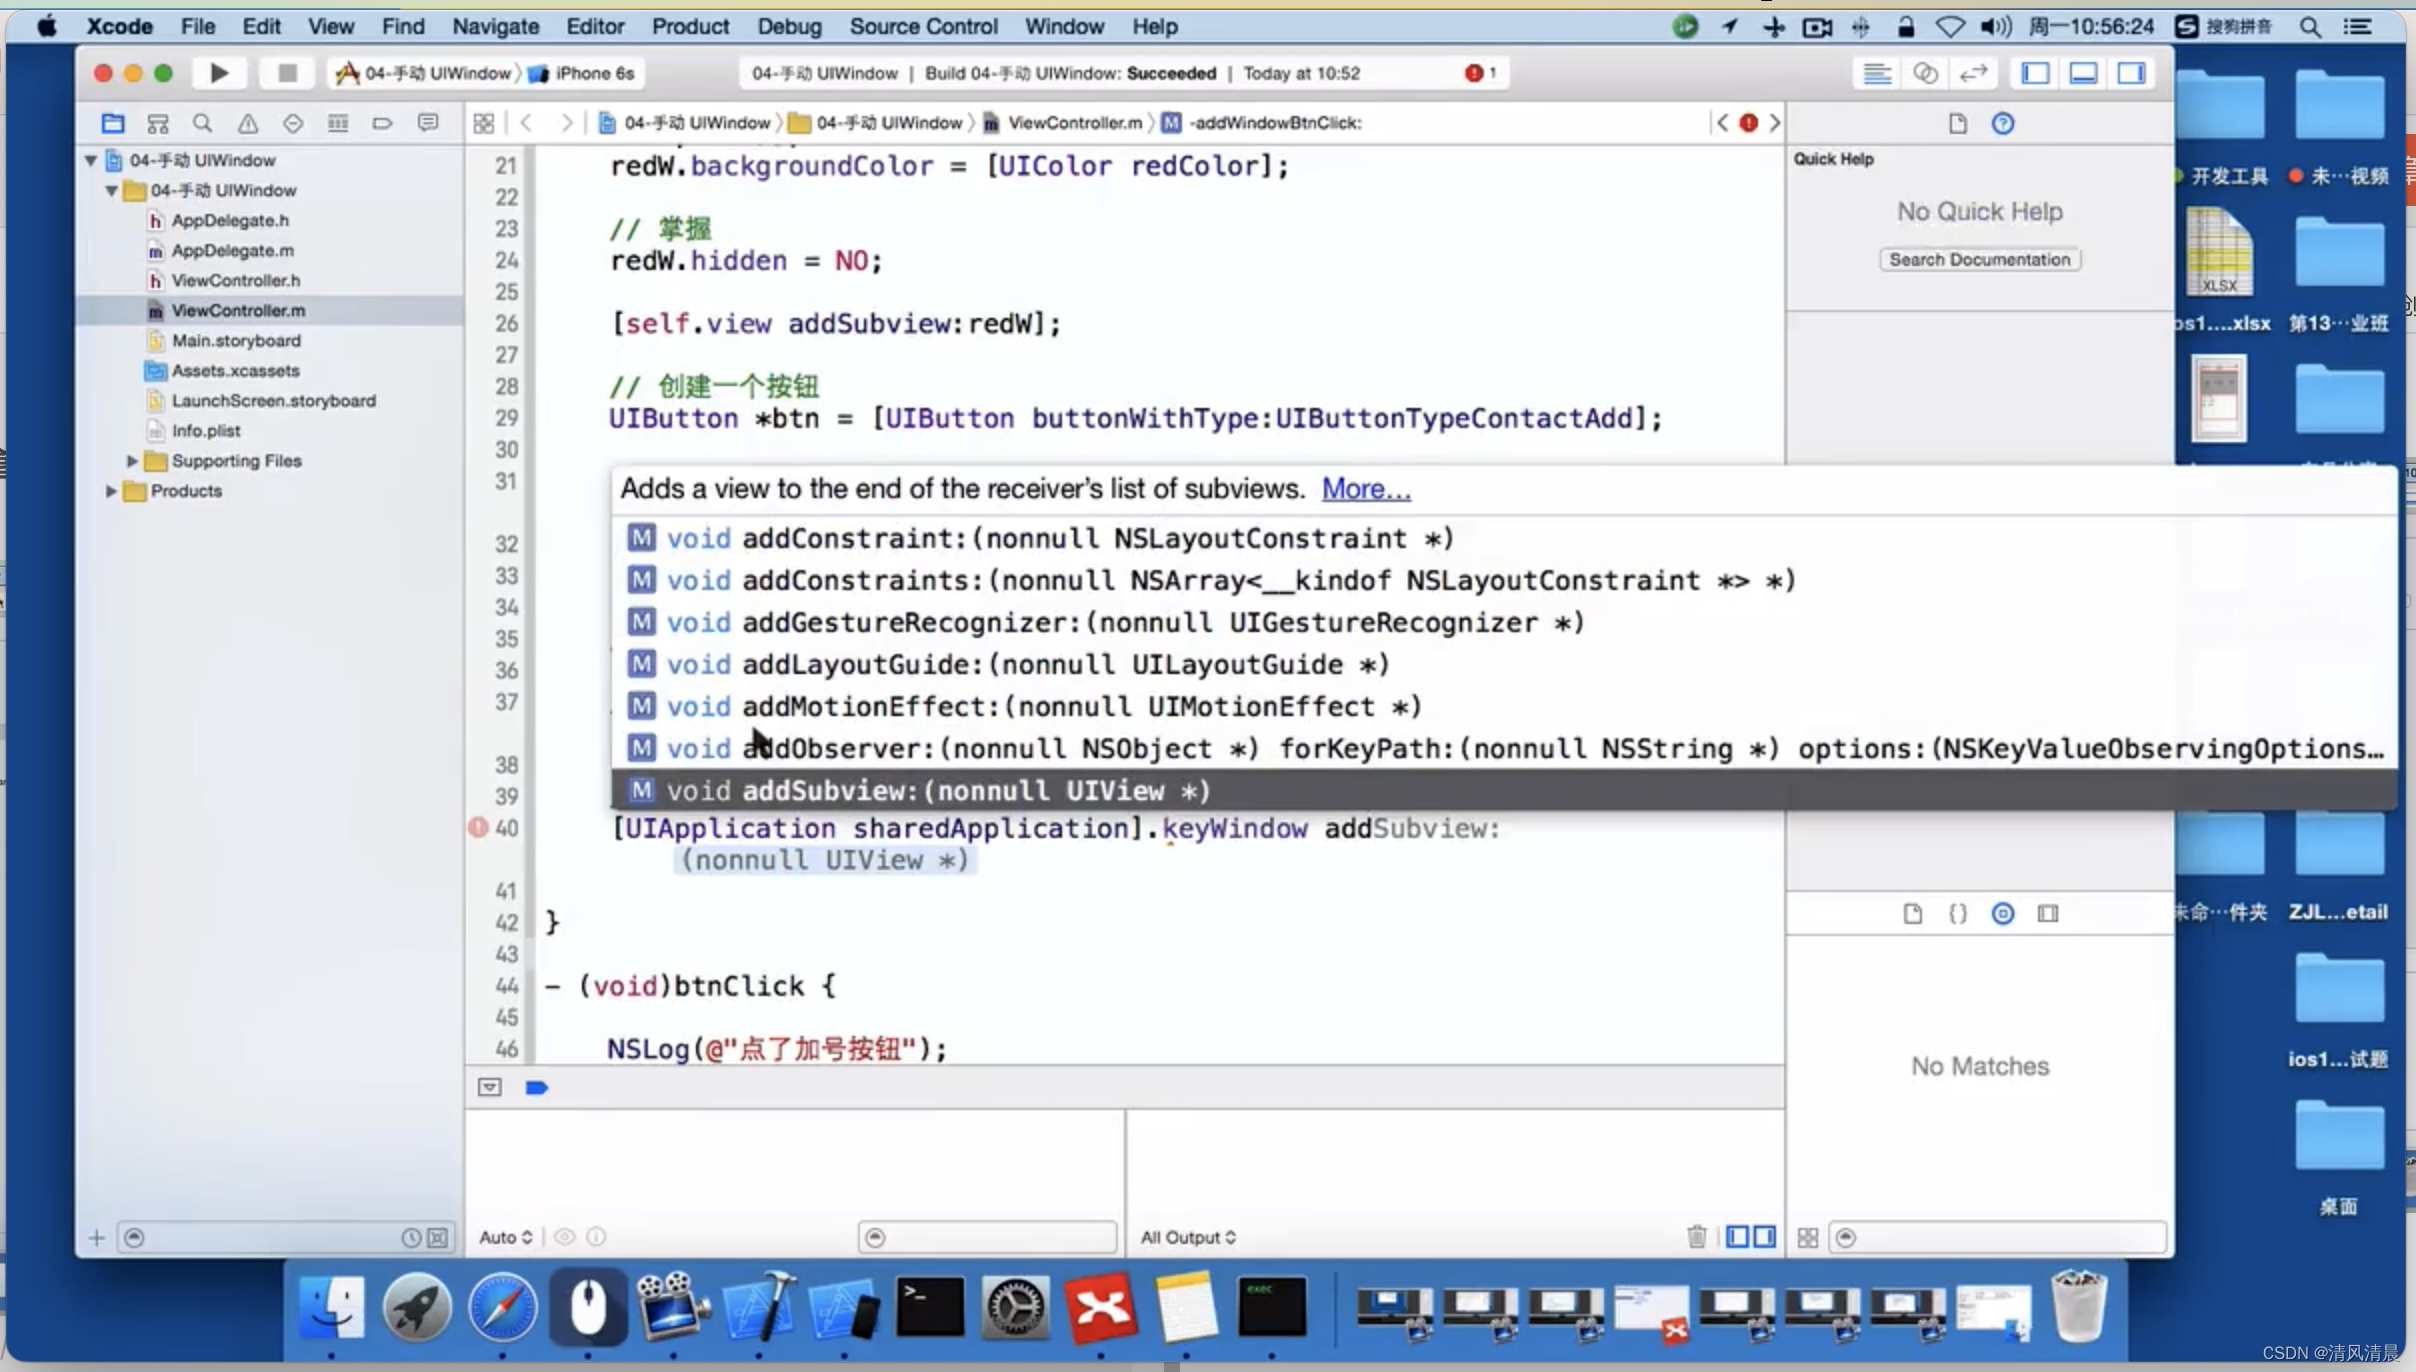Click the Xcode file navigator icon
The image size is (2416, 1372).
pyautogui.click(x=111, y=124)
